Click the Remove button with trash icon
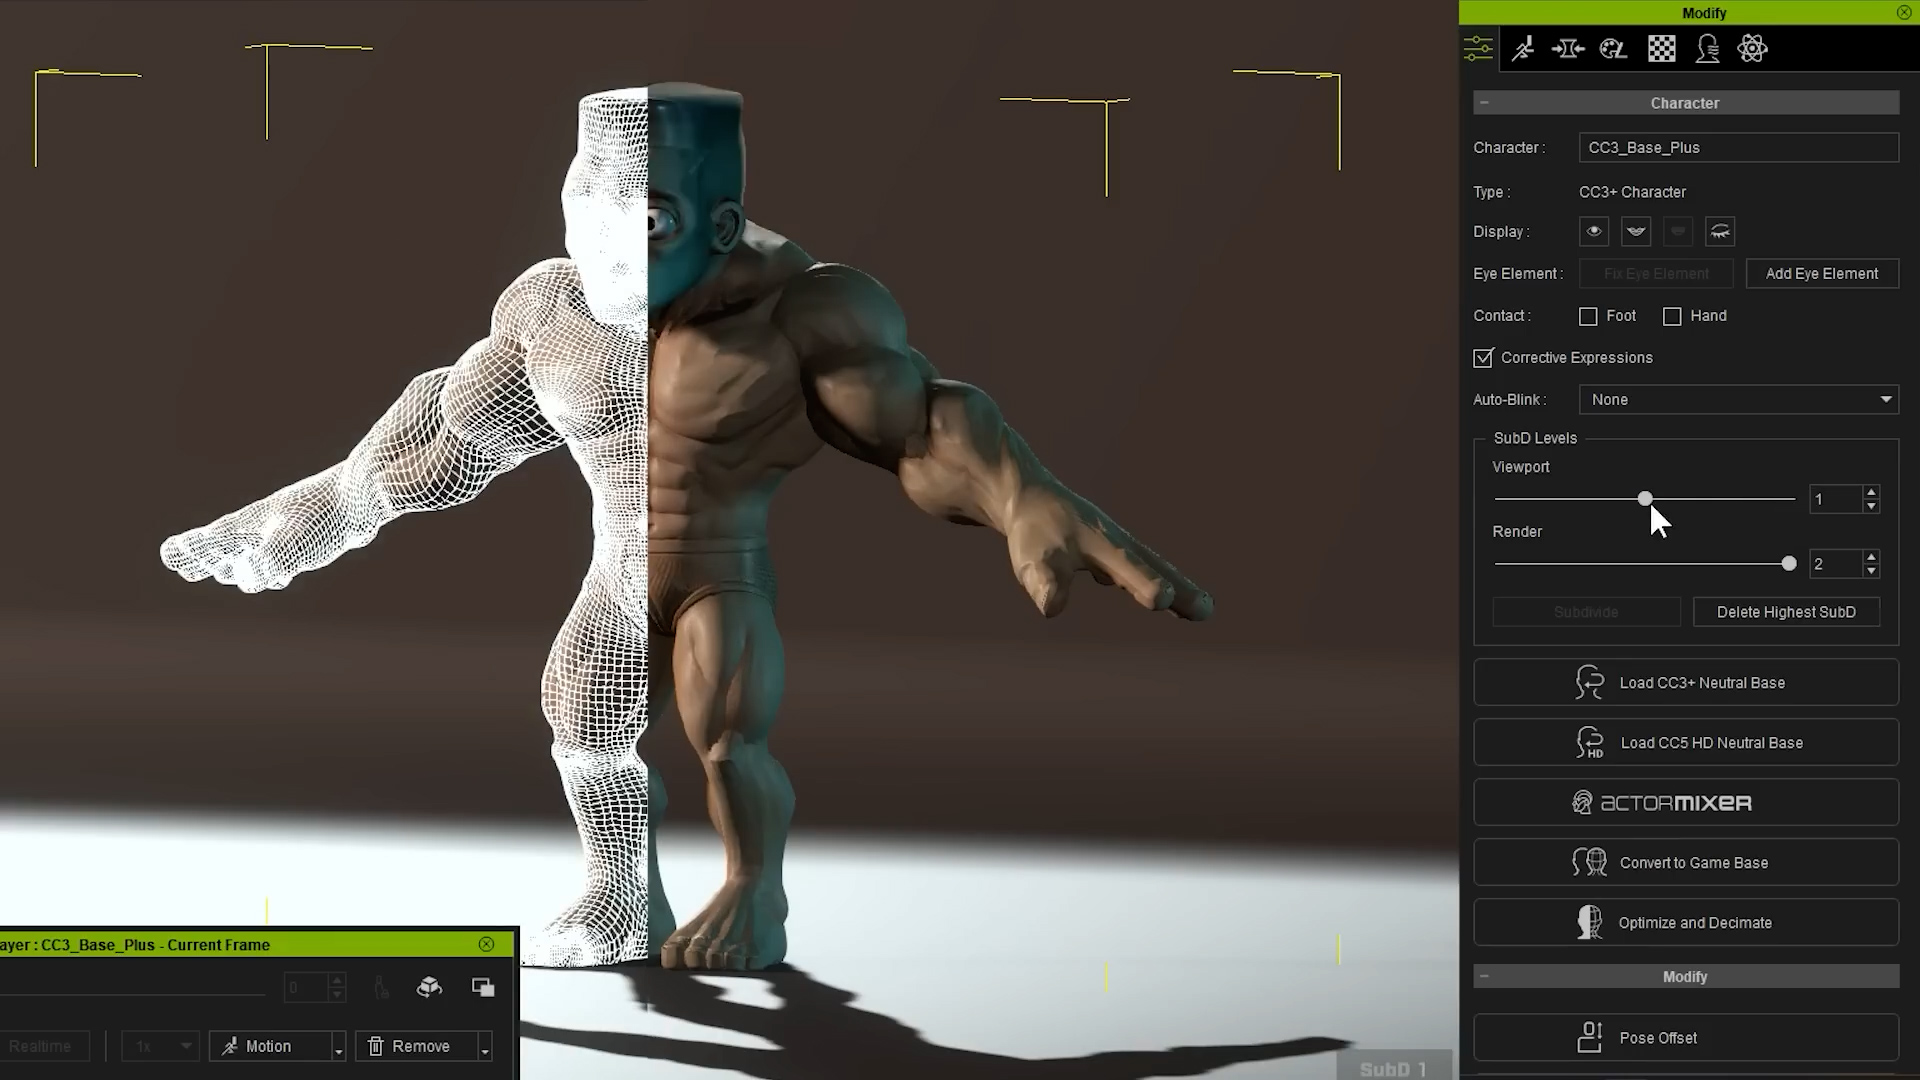This screenshot has height=1080, width=1920. (x=416, y=1046)
